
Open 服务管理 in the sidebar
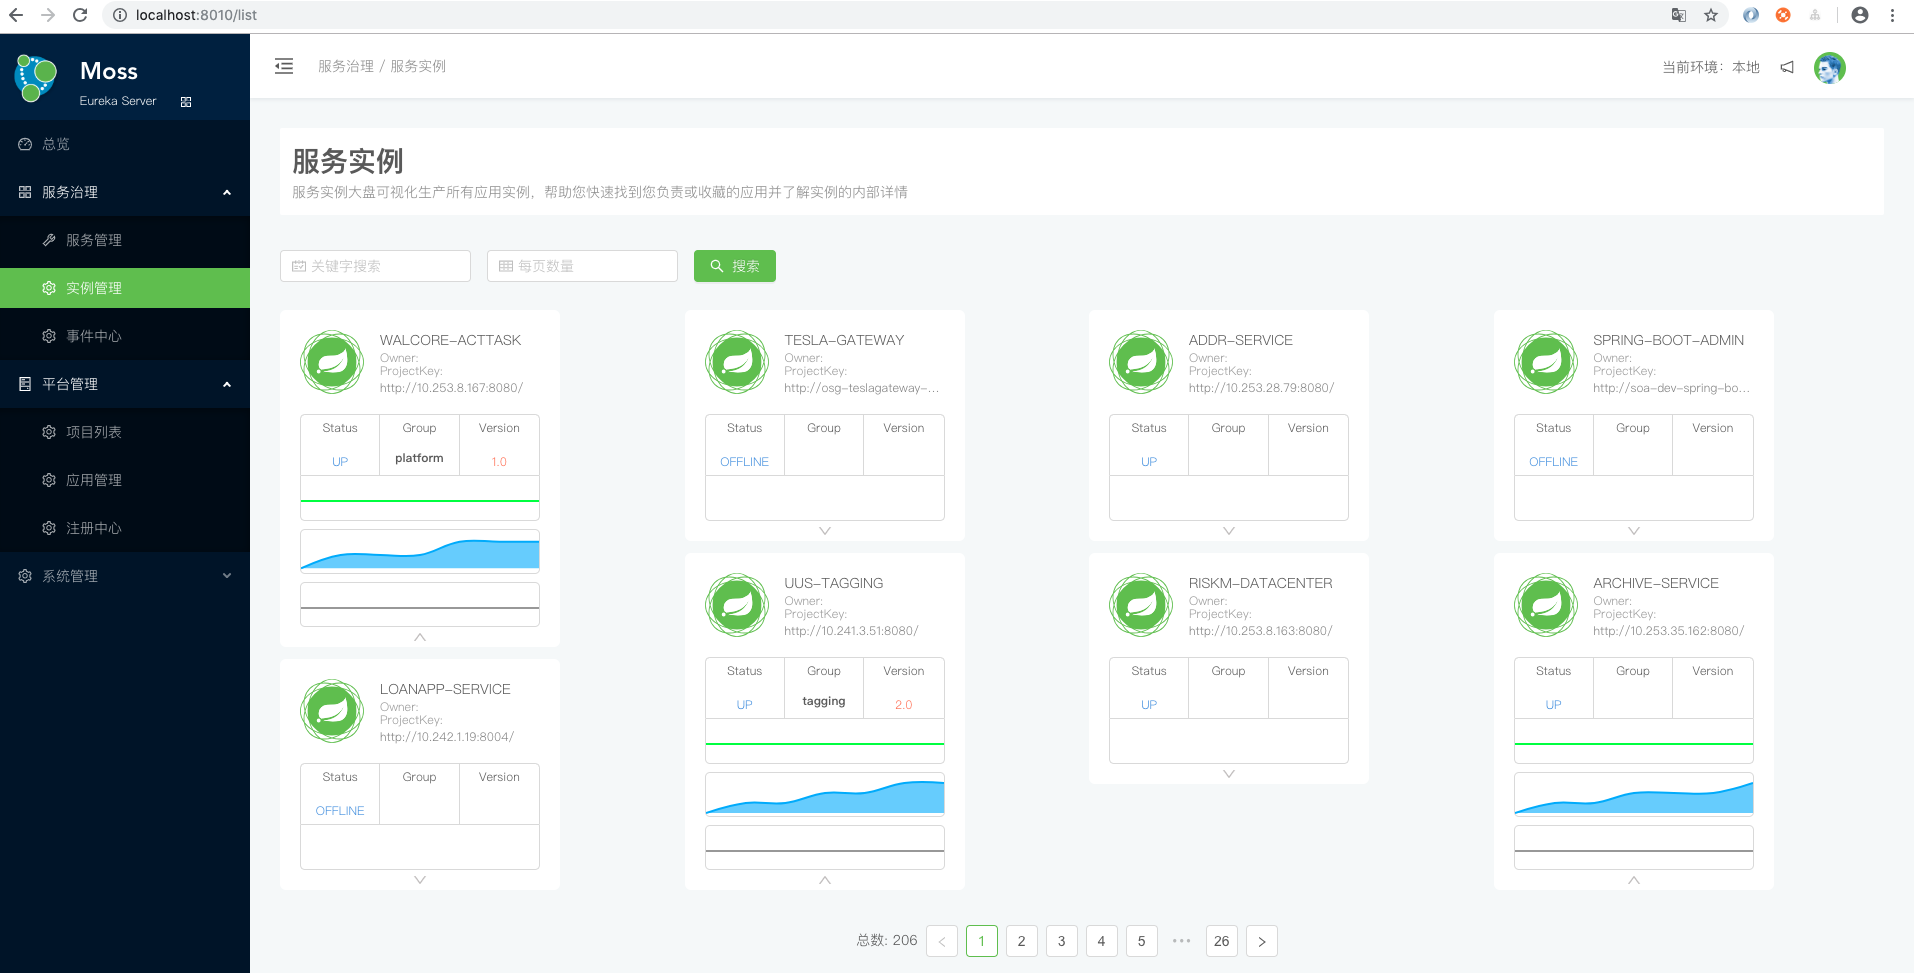click(x=94, y=240)
